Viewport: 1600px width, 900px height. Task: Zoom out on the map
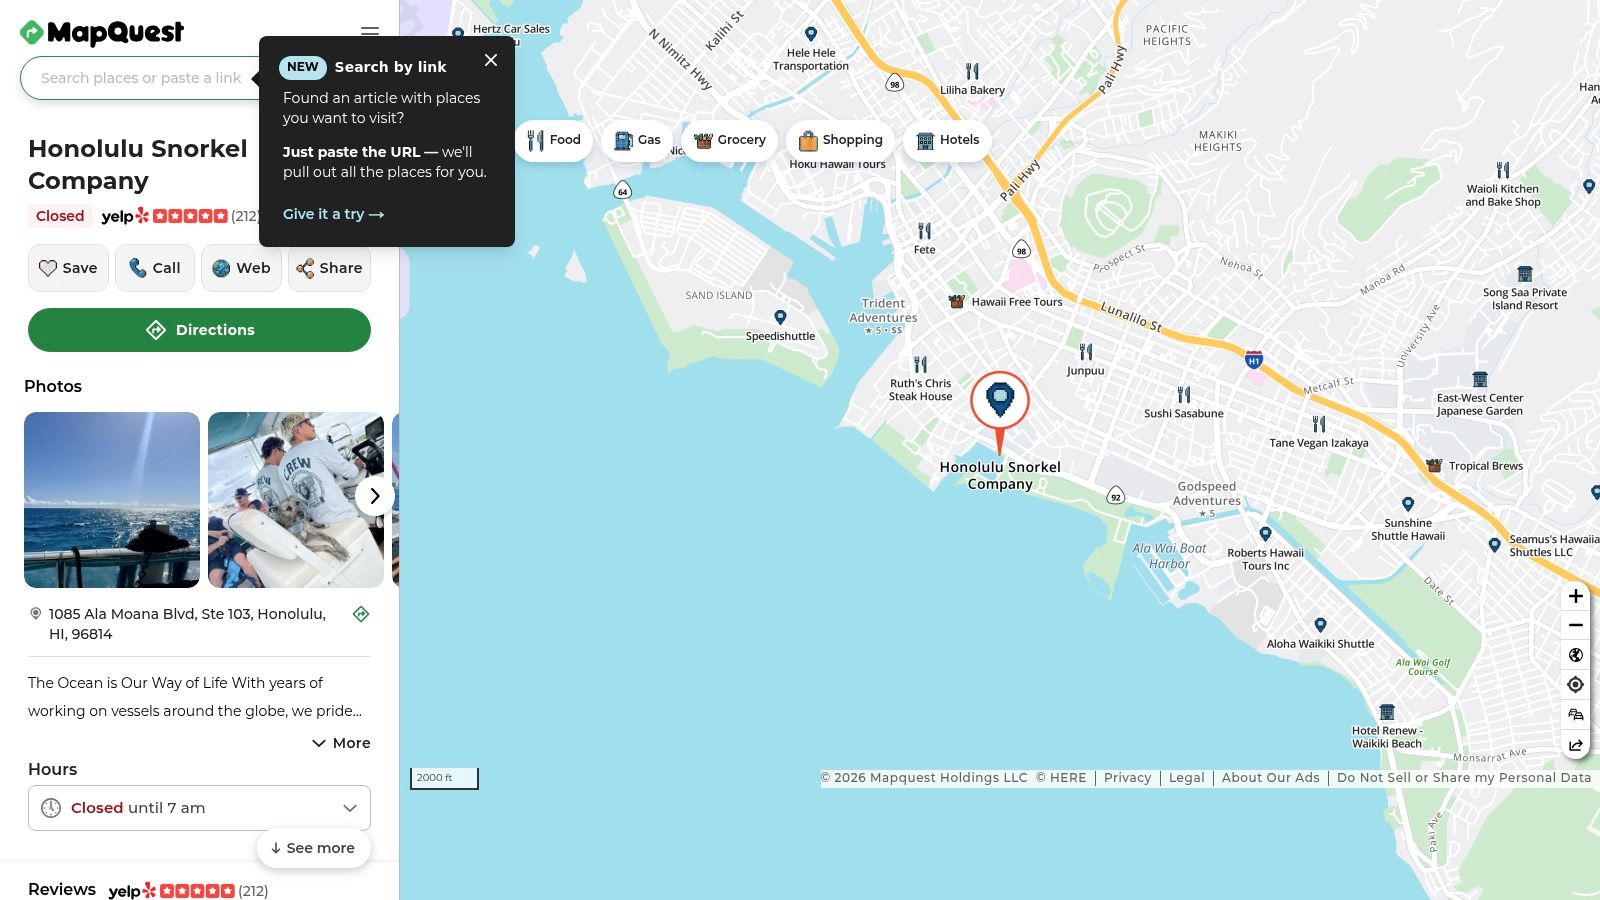click(x=1575, y=624)
